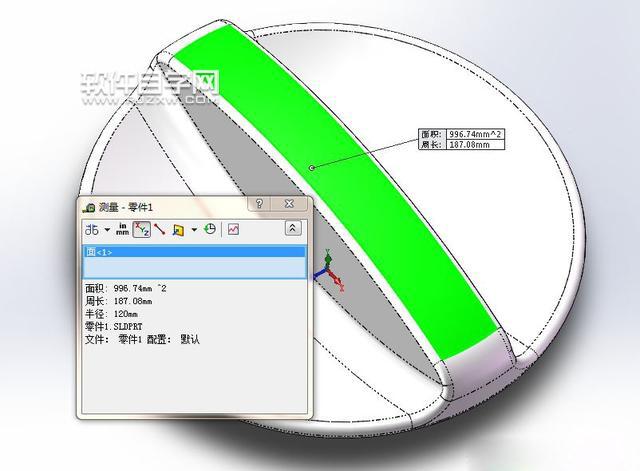Close the 测量 - 零件1 dialog

289,203
